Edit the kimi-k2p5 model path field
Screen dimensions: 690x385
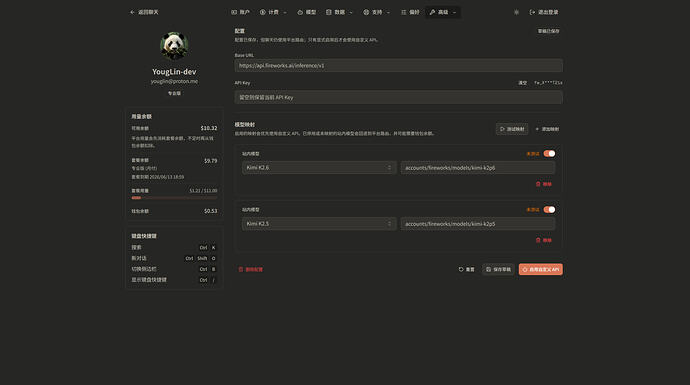click(x=477, y=224)
